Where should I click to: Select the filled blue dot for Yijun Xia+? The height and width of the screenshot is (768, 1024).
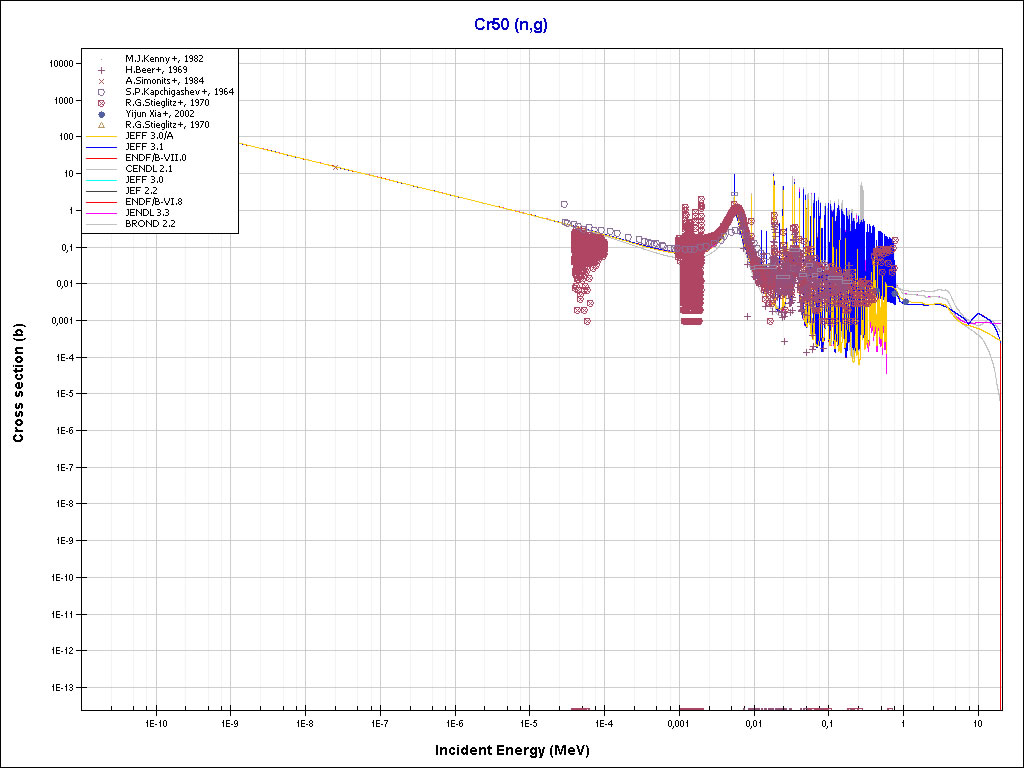[x=101, y=114]
